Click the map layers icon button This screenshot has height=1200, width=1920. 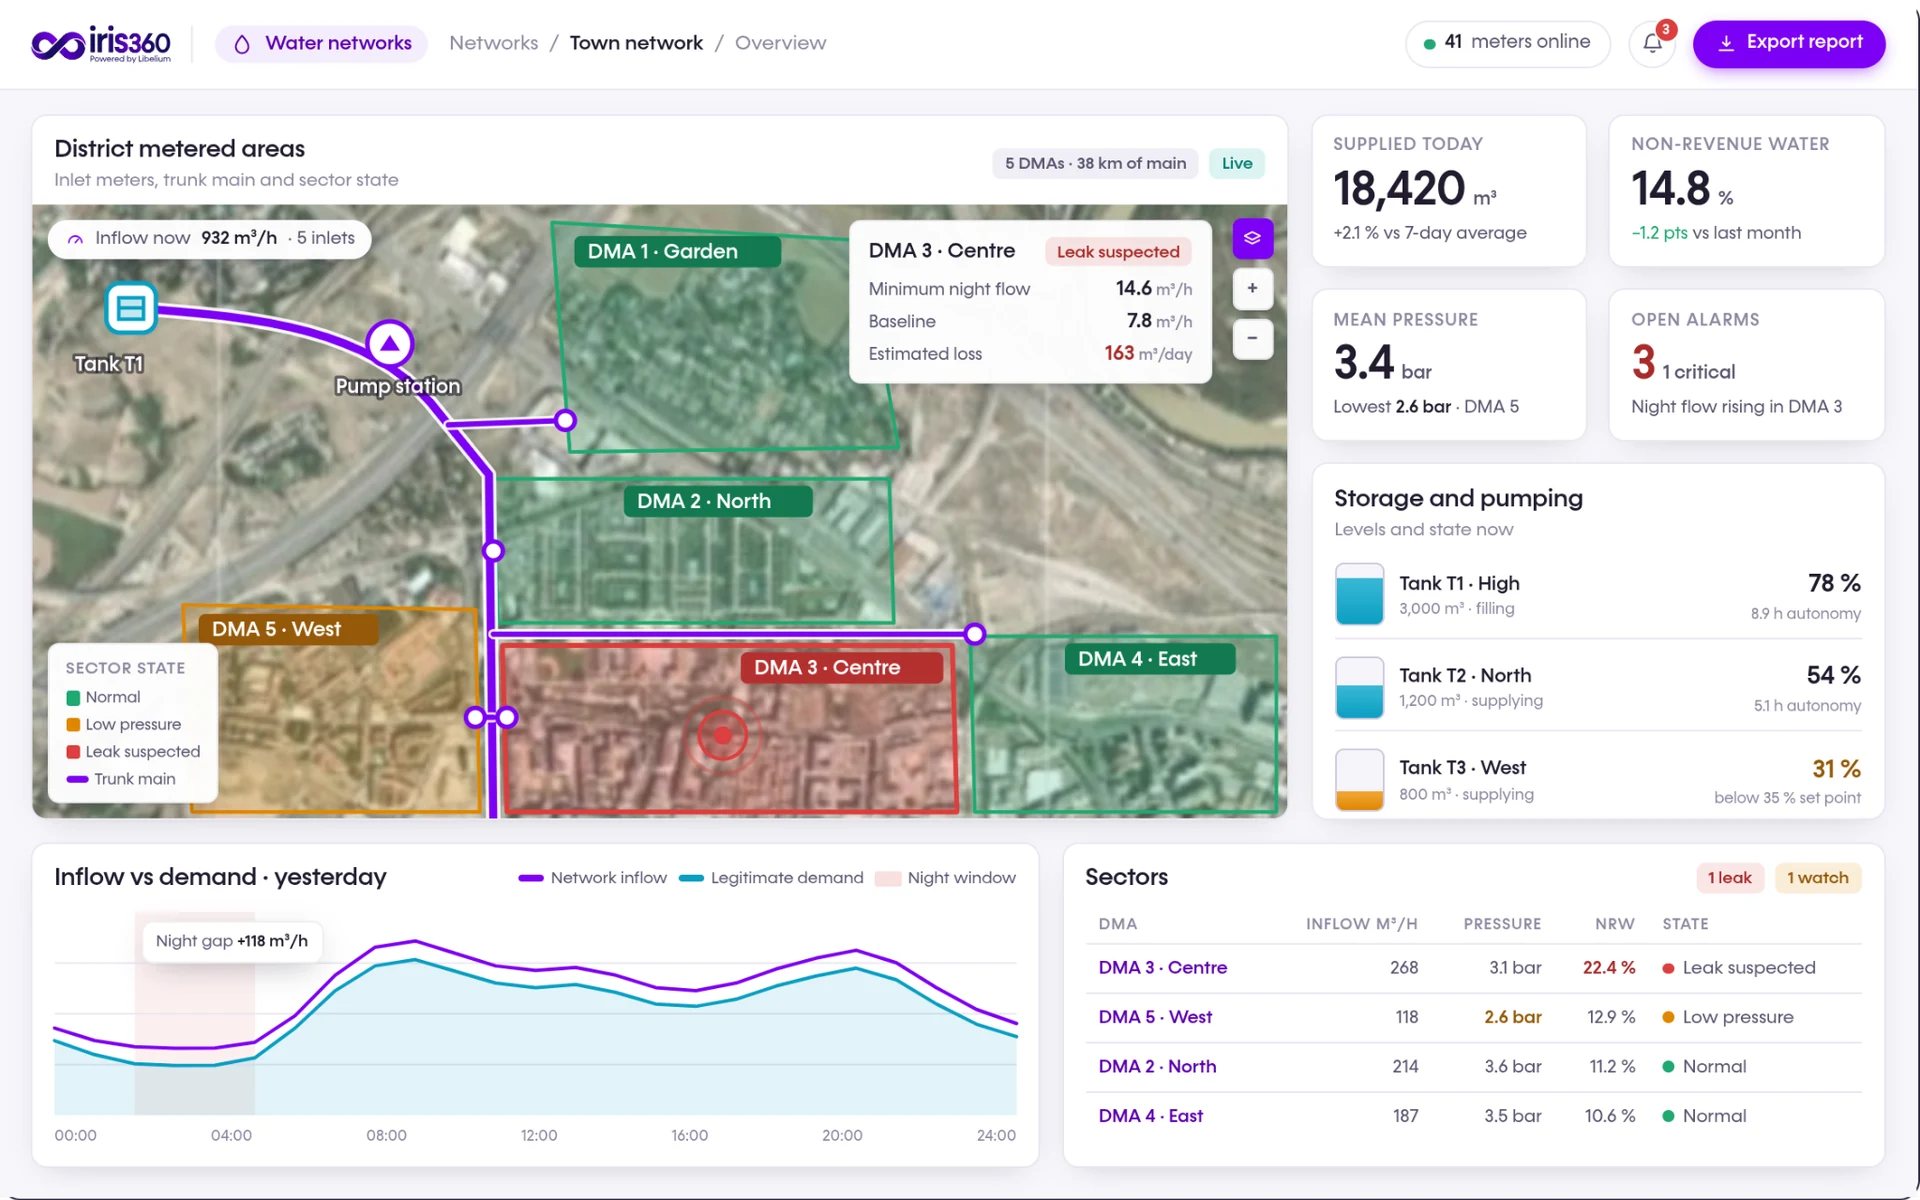click(1252, 239)
